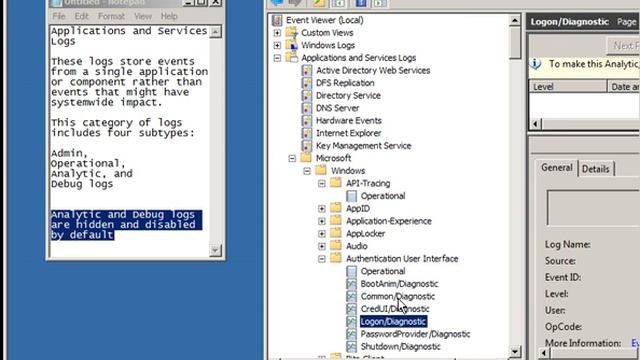Click the Applications and Services Logs folder icon

(x=292, y=58)
